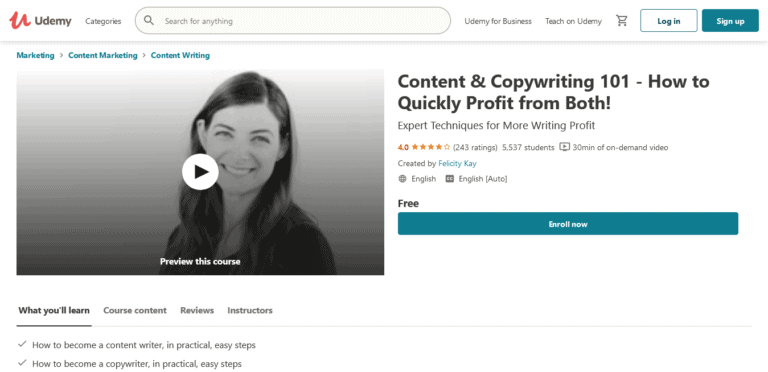768x372 pixels.
Task: Click the 'Free' price label
Action: click(408, 203)
